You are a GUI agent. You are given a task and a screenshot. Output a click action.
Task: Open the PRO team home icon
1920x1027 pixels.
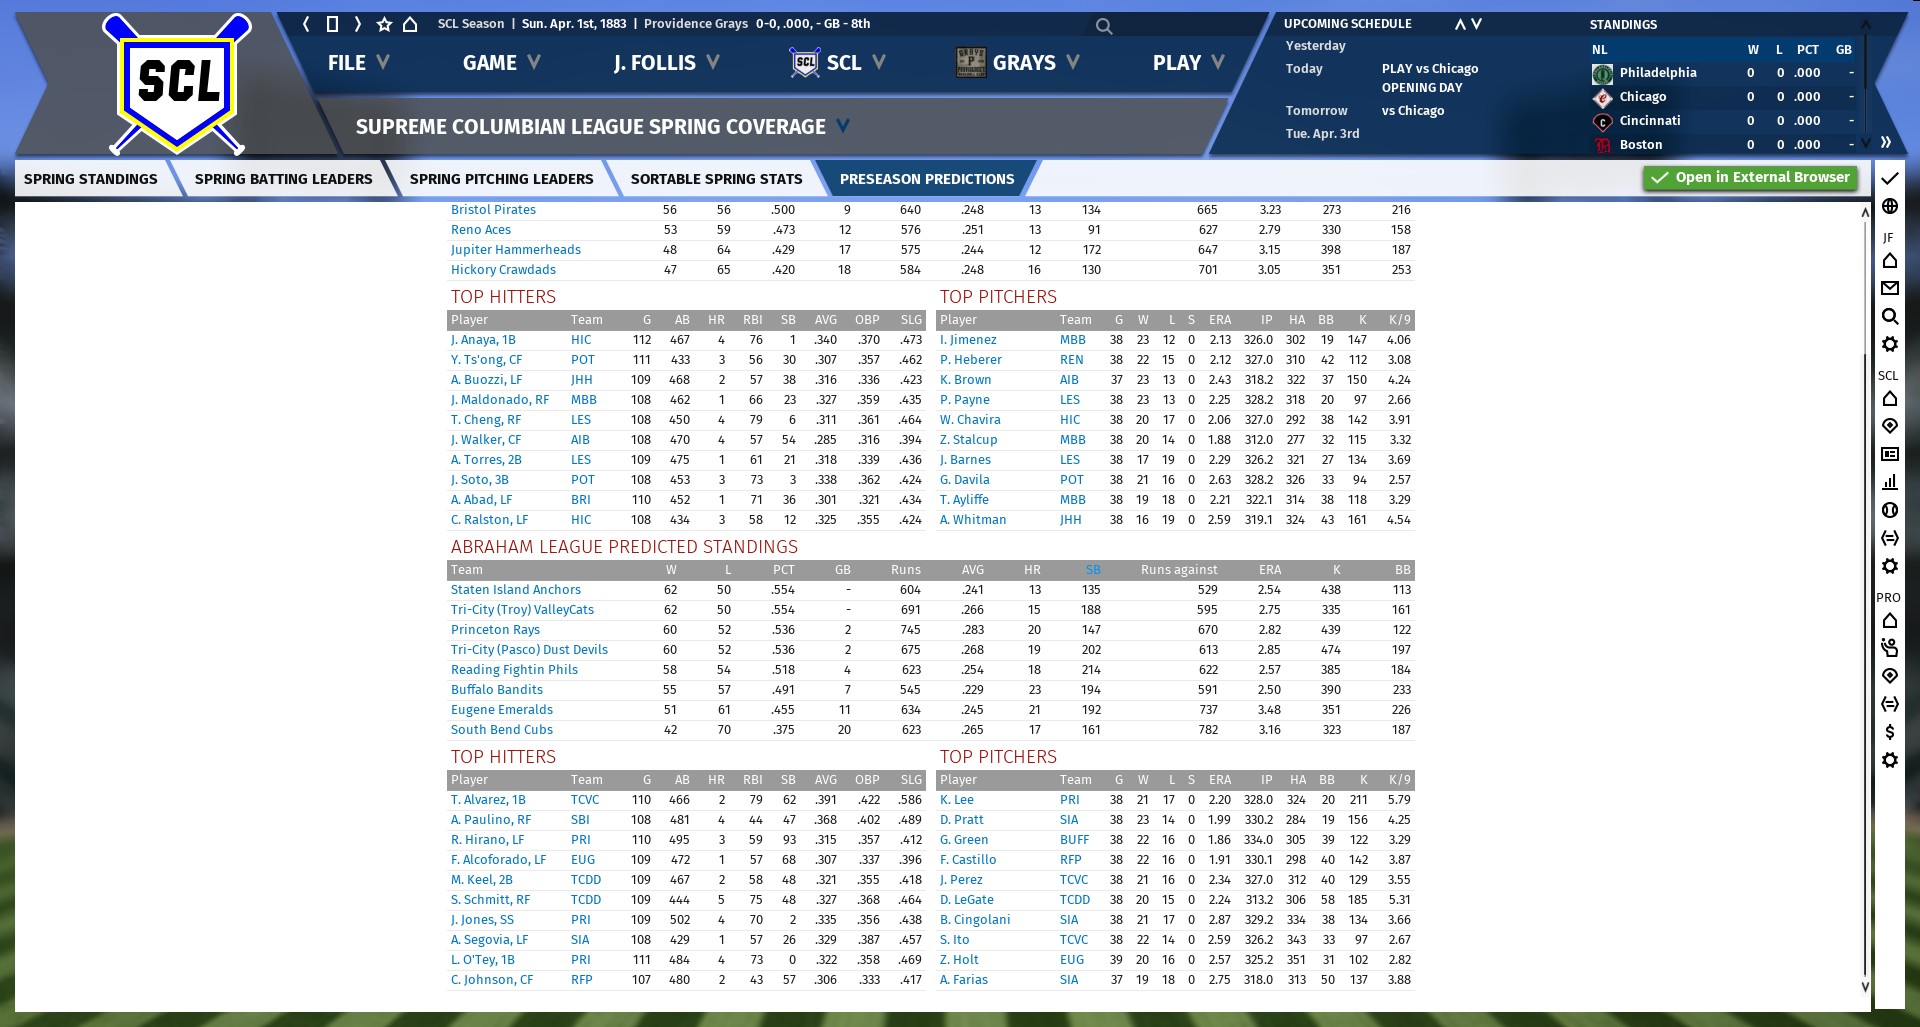pos(1889,621)
